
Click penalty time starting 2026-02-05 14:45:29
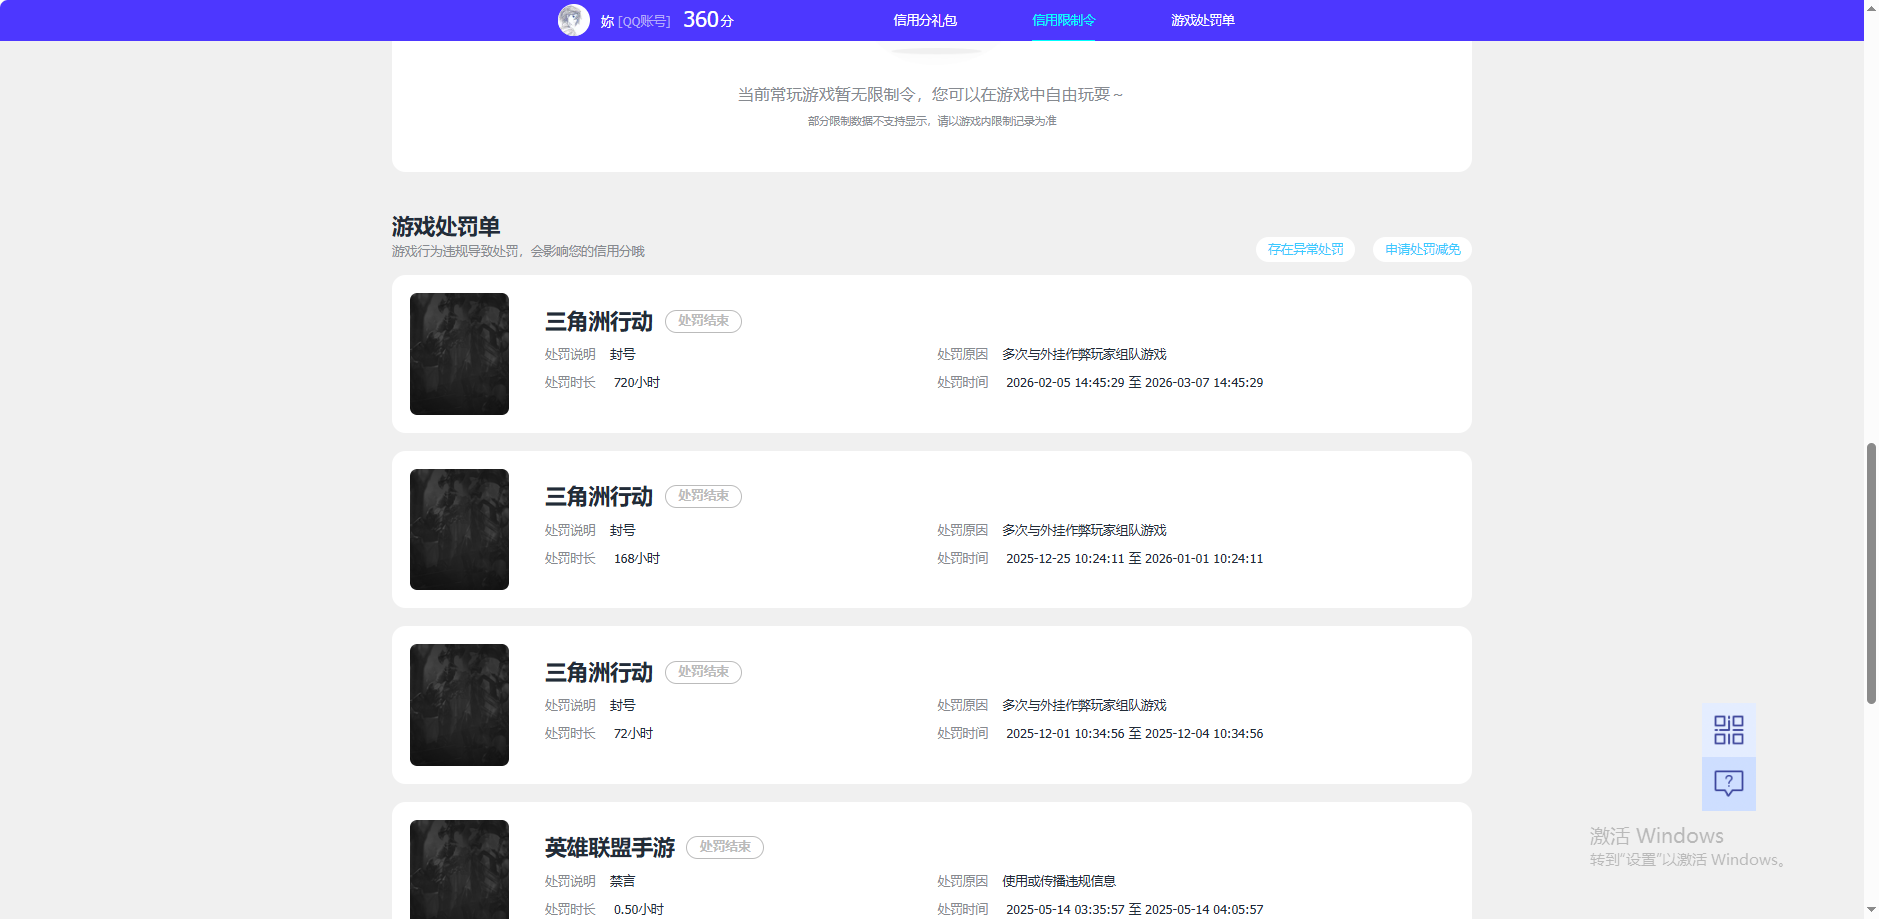[x=1134, y=383]
